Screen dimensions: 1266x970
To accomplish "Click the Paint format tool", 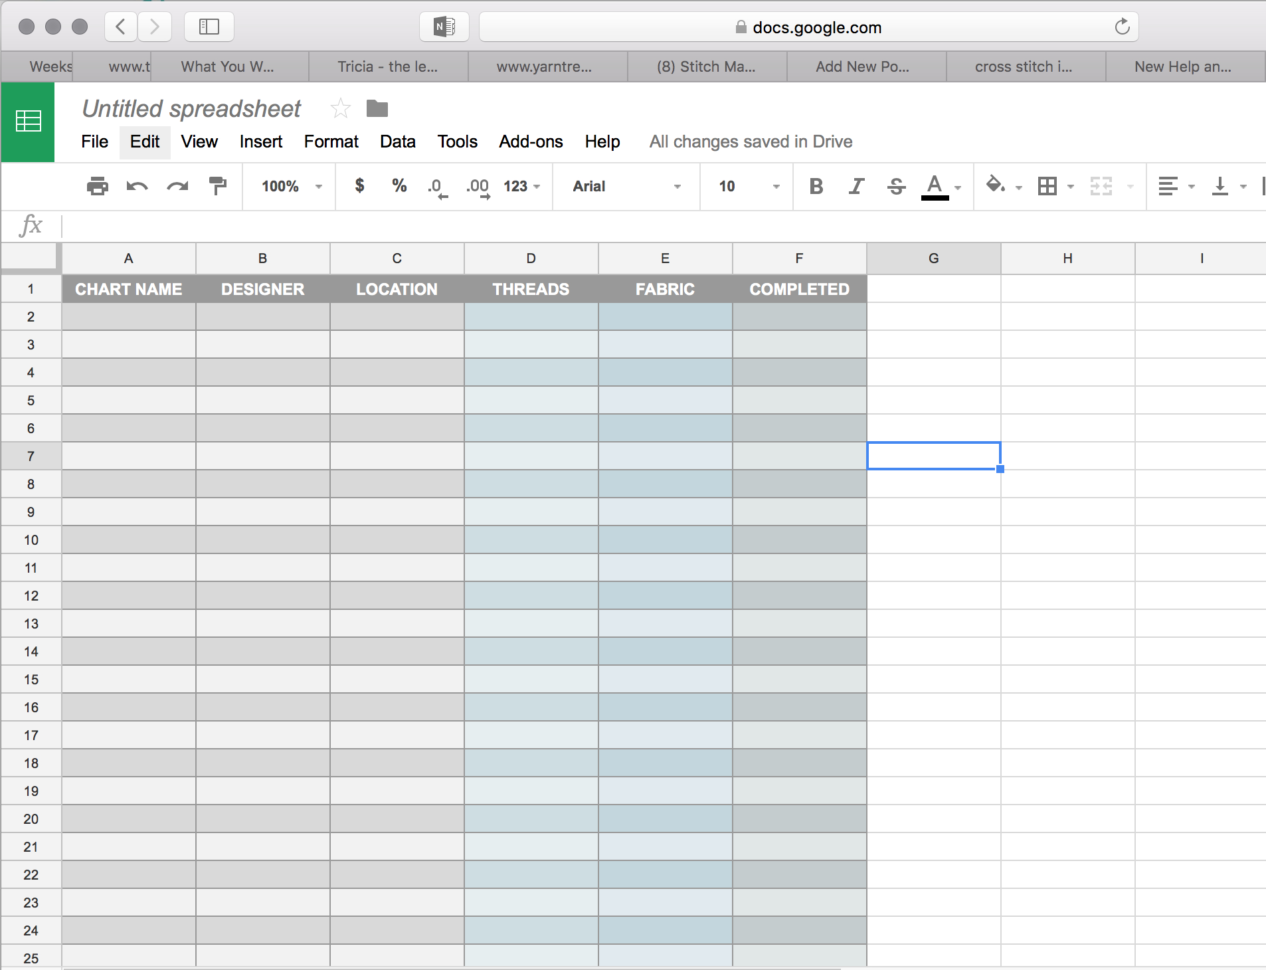I will 218,186.
